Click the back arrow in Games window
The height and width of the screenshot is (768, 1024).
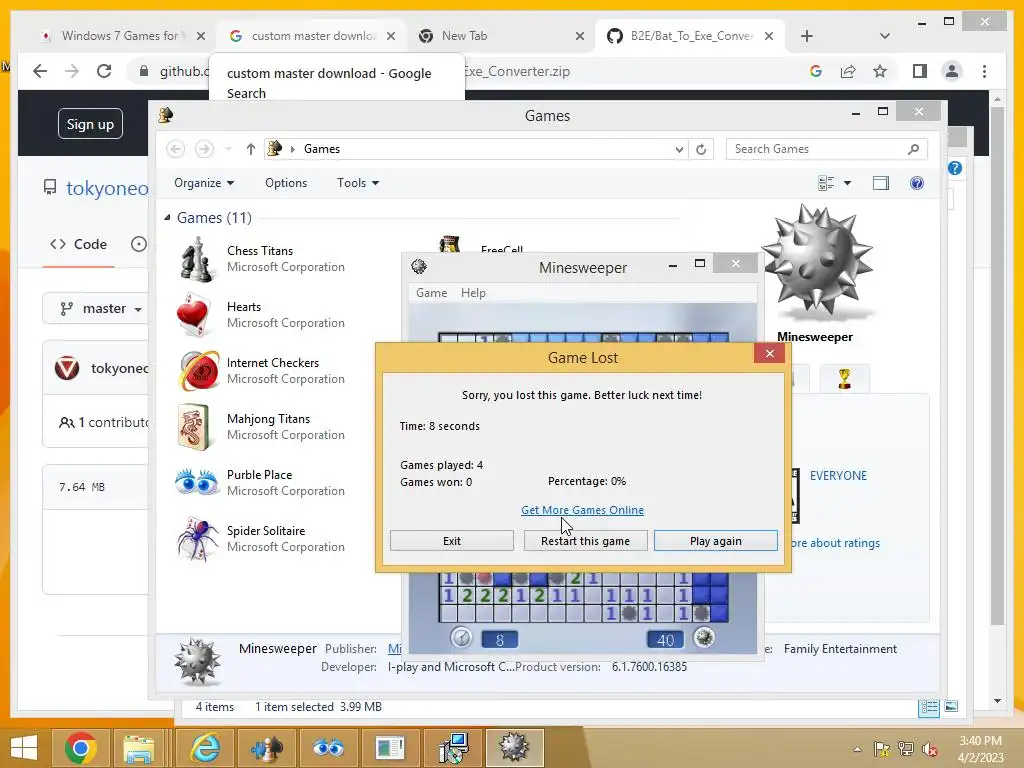pos(175,149)
